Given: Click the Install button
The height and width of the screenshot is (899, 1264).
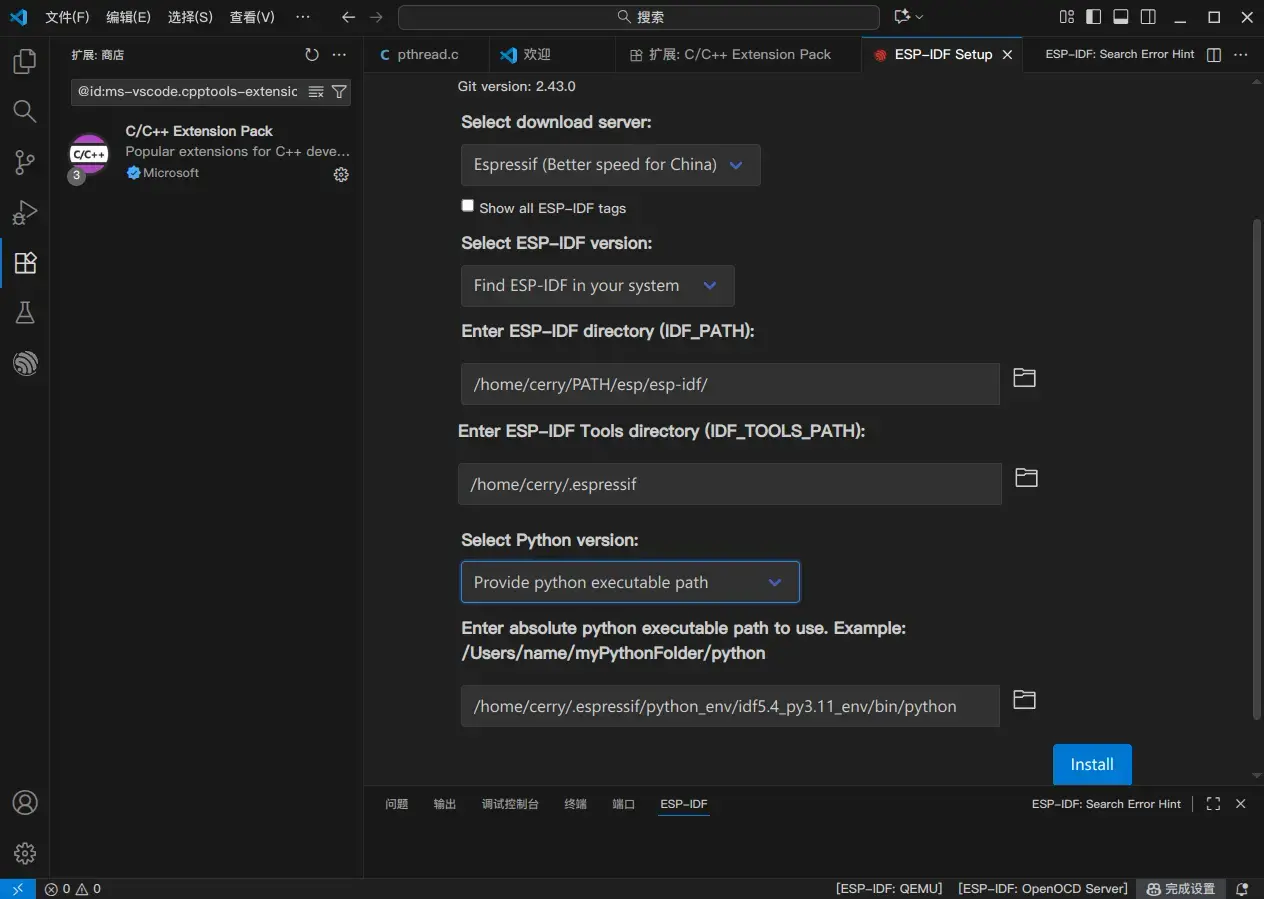Looking at the screenshot, I should pos(1092,764).
